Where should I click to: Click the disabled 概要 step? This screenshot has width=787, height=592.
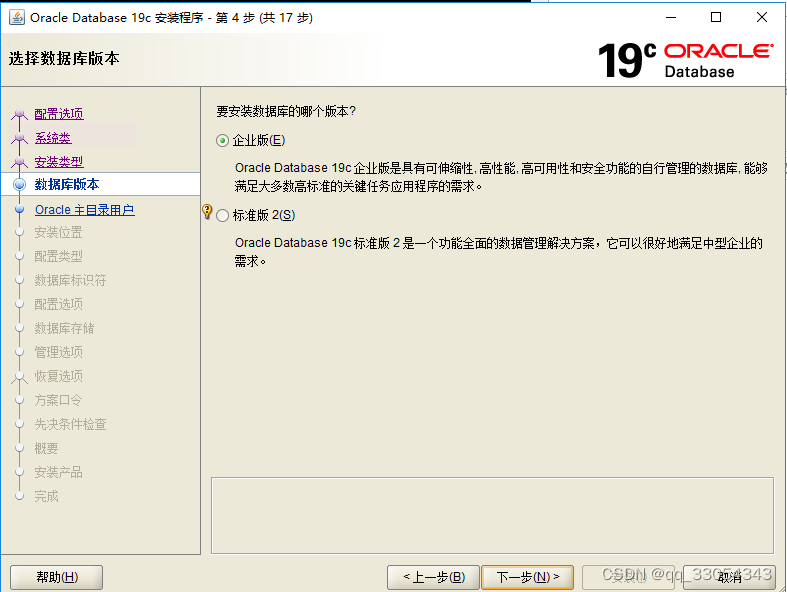click(46, 448)
